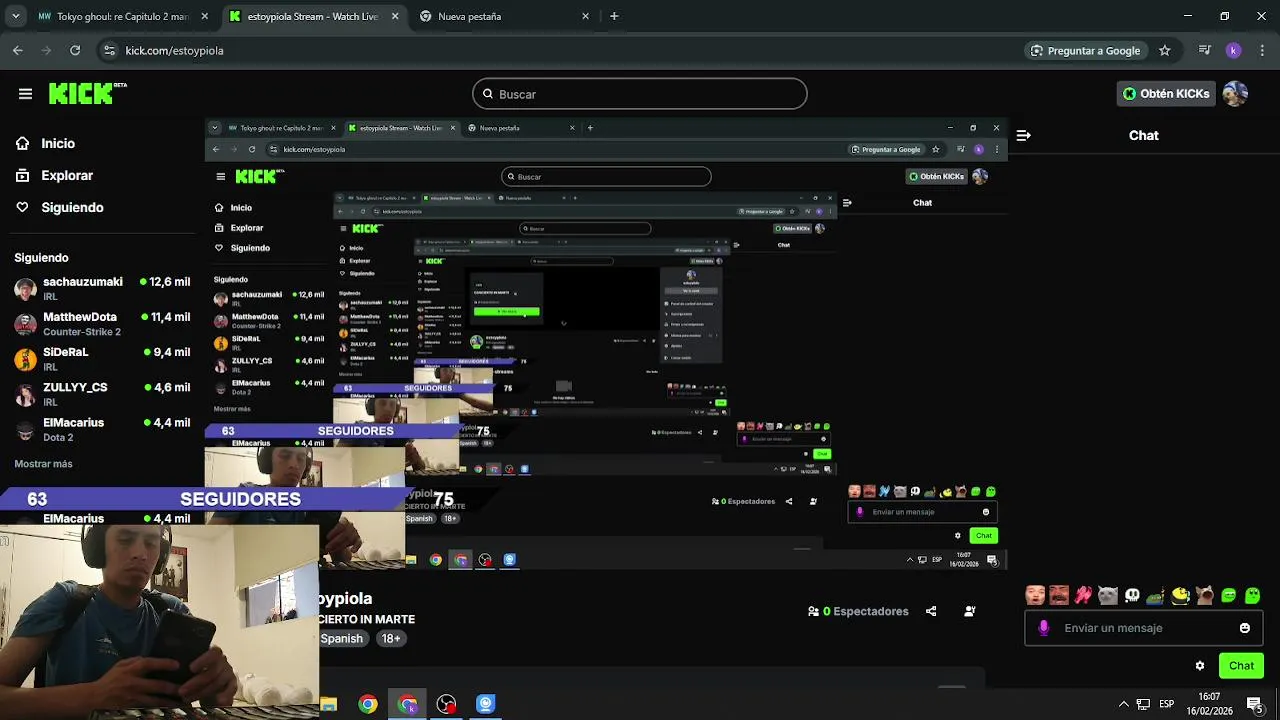
Task: Click the Buscar search field
Action: (x=640, y=94)
